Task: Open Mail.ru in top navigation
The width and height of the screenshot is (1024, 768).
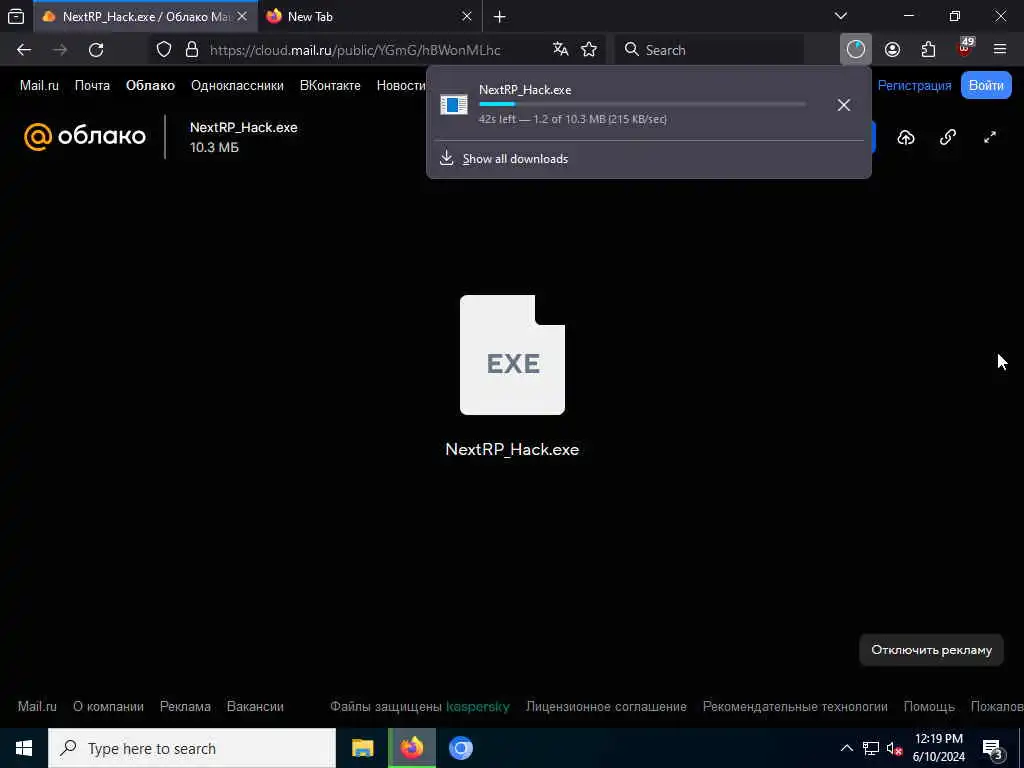Action: tap(39, 86)
